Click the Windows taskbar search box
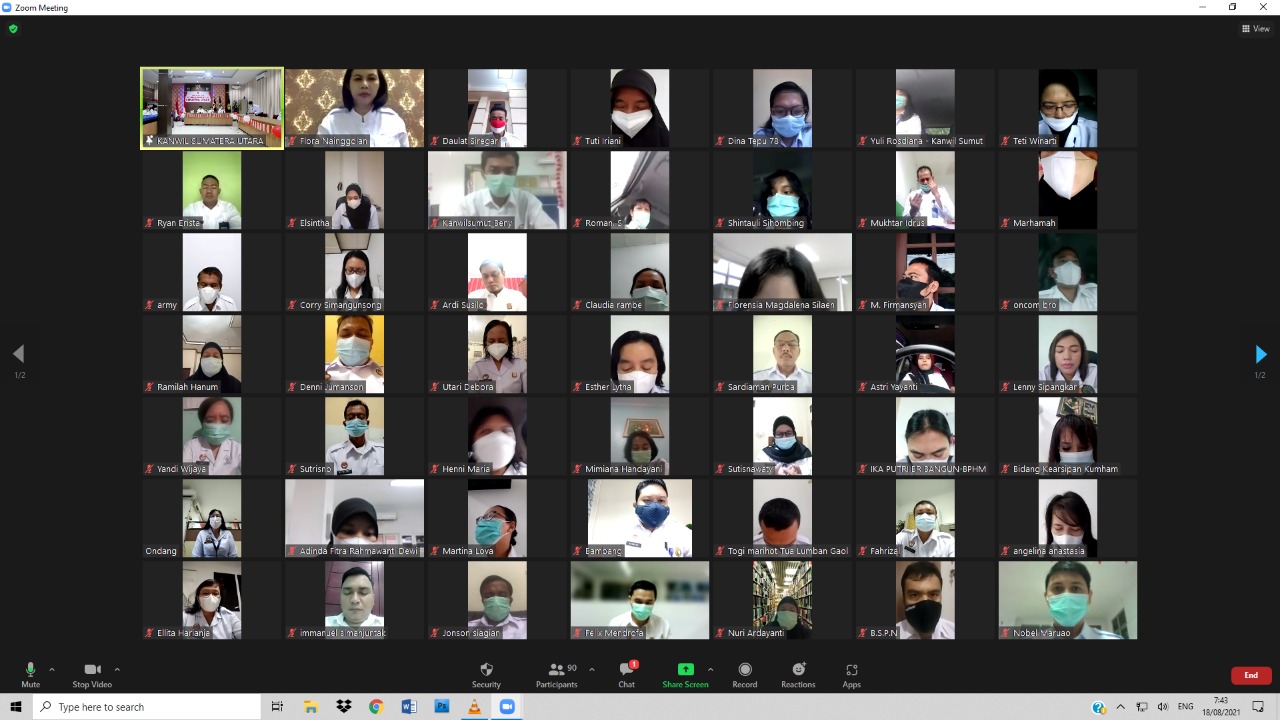 148,707
